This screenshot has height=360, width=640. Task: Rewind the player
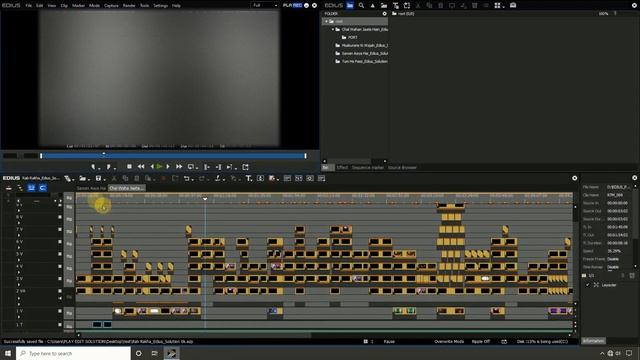[141, 167]
